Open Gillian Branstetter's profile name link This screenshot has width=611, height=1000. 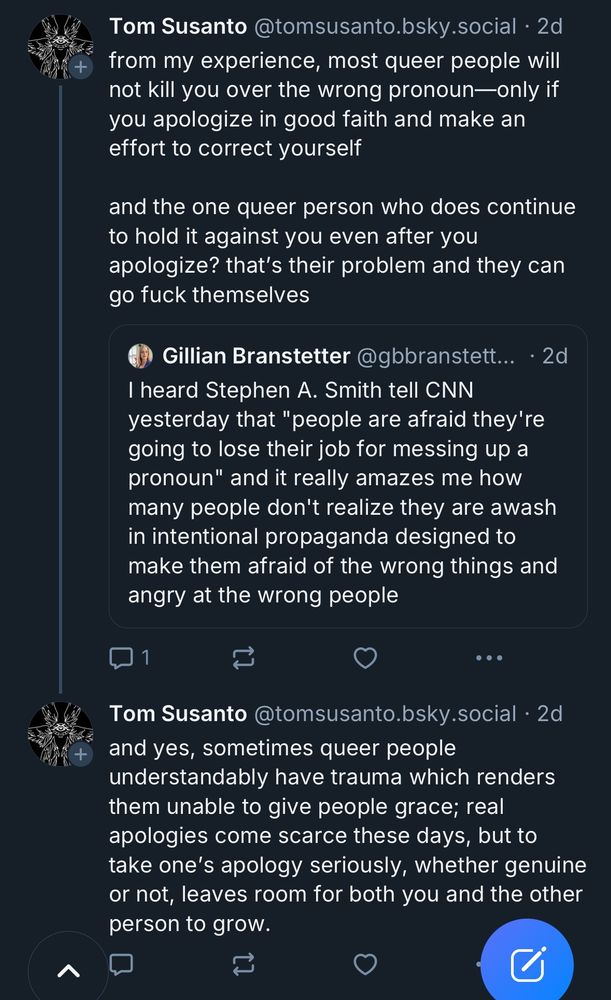[256, 356]
